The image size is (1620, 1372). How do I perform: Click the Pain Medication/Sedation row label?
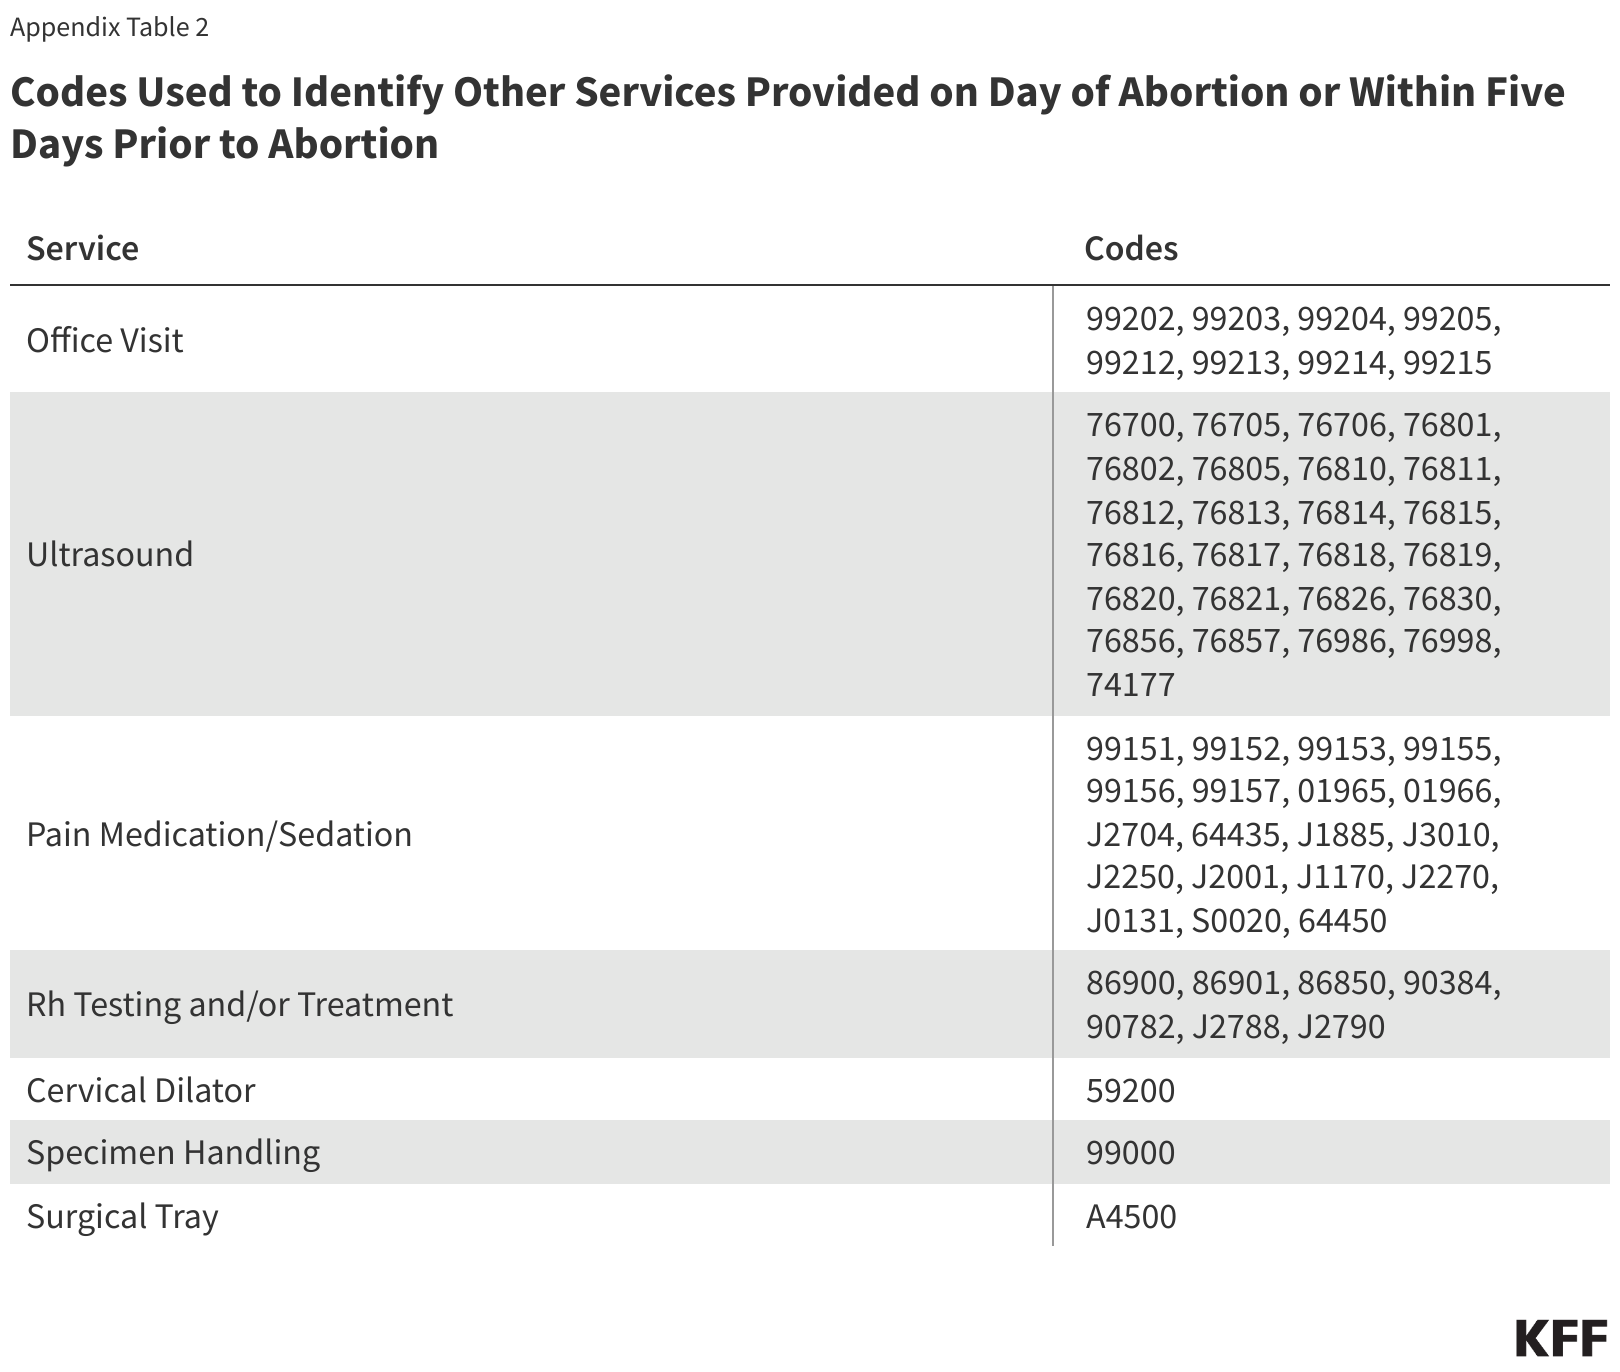(x=219, y=834)
